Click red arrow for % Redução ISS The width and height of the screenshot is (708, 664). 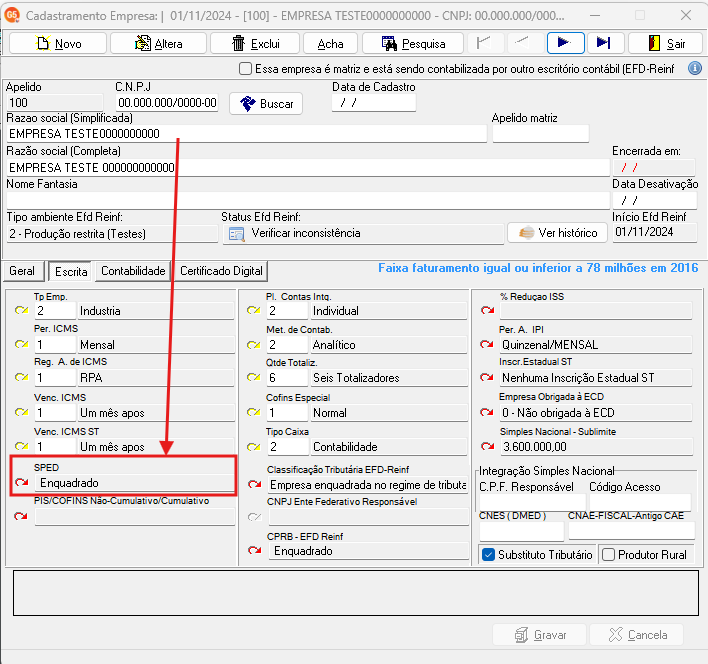point(487,310)
